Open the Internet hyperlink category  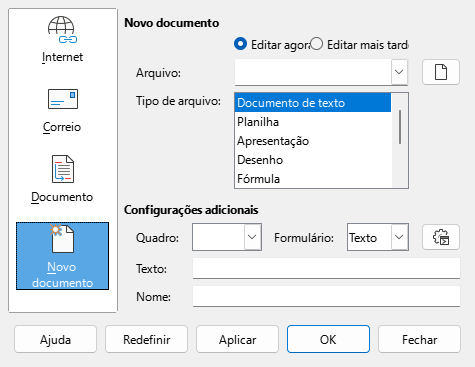(62, 39)
